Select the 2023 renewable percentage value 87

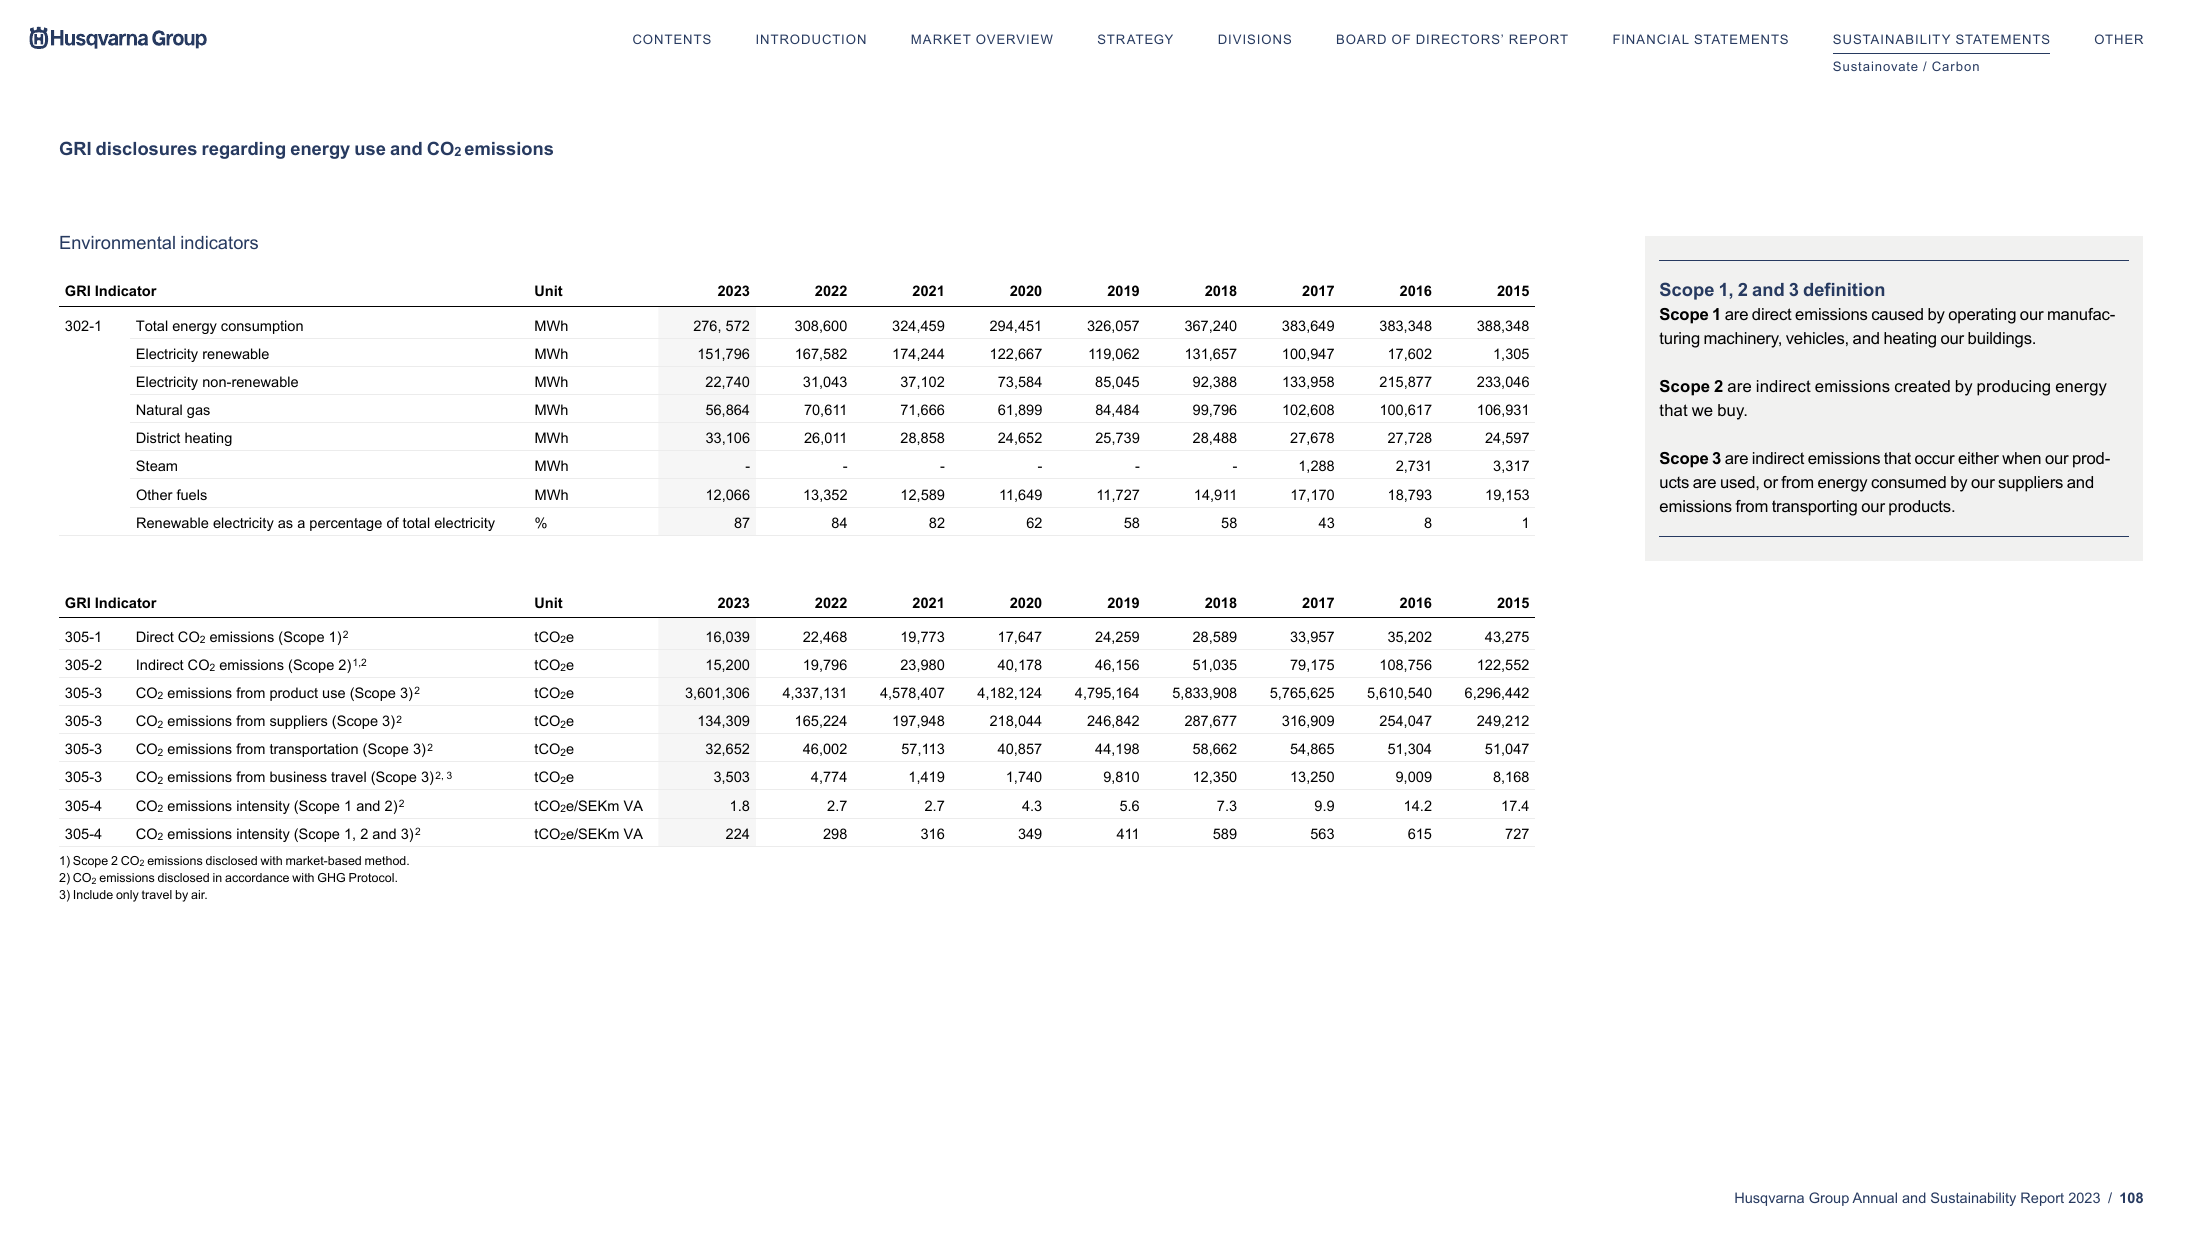point(741,523)
